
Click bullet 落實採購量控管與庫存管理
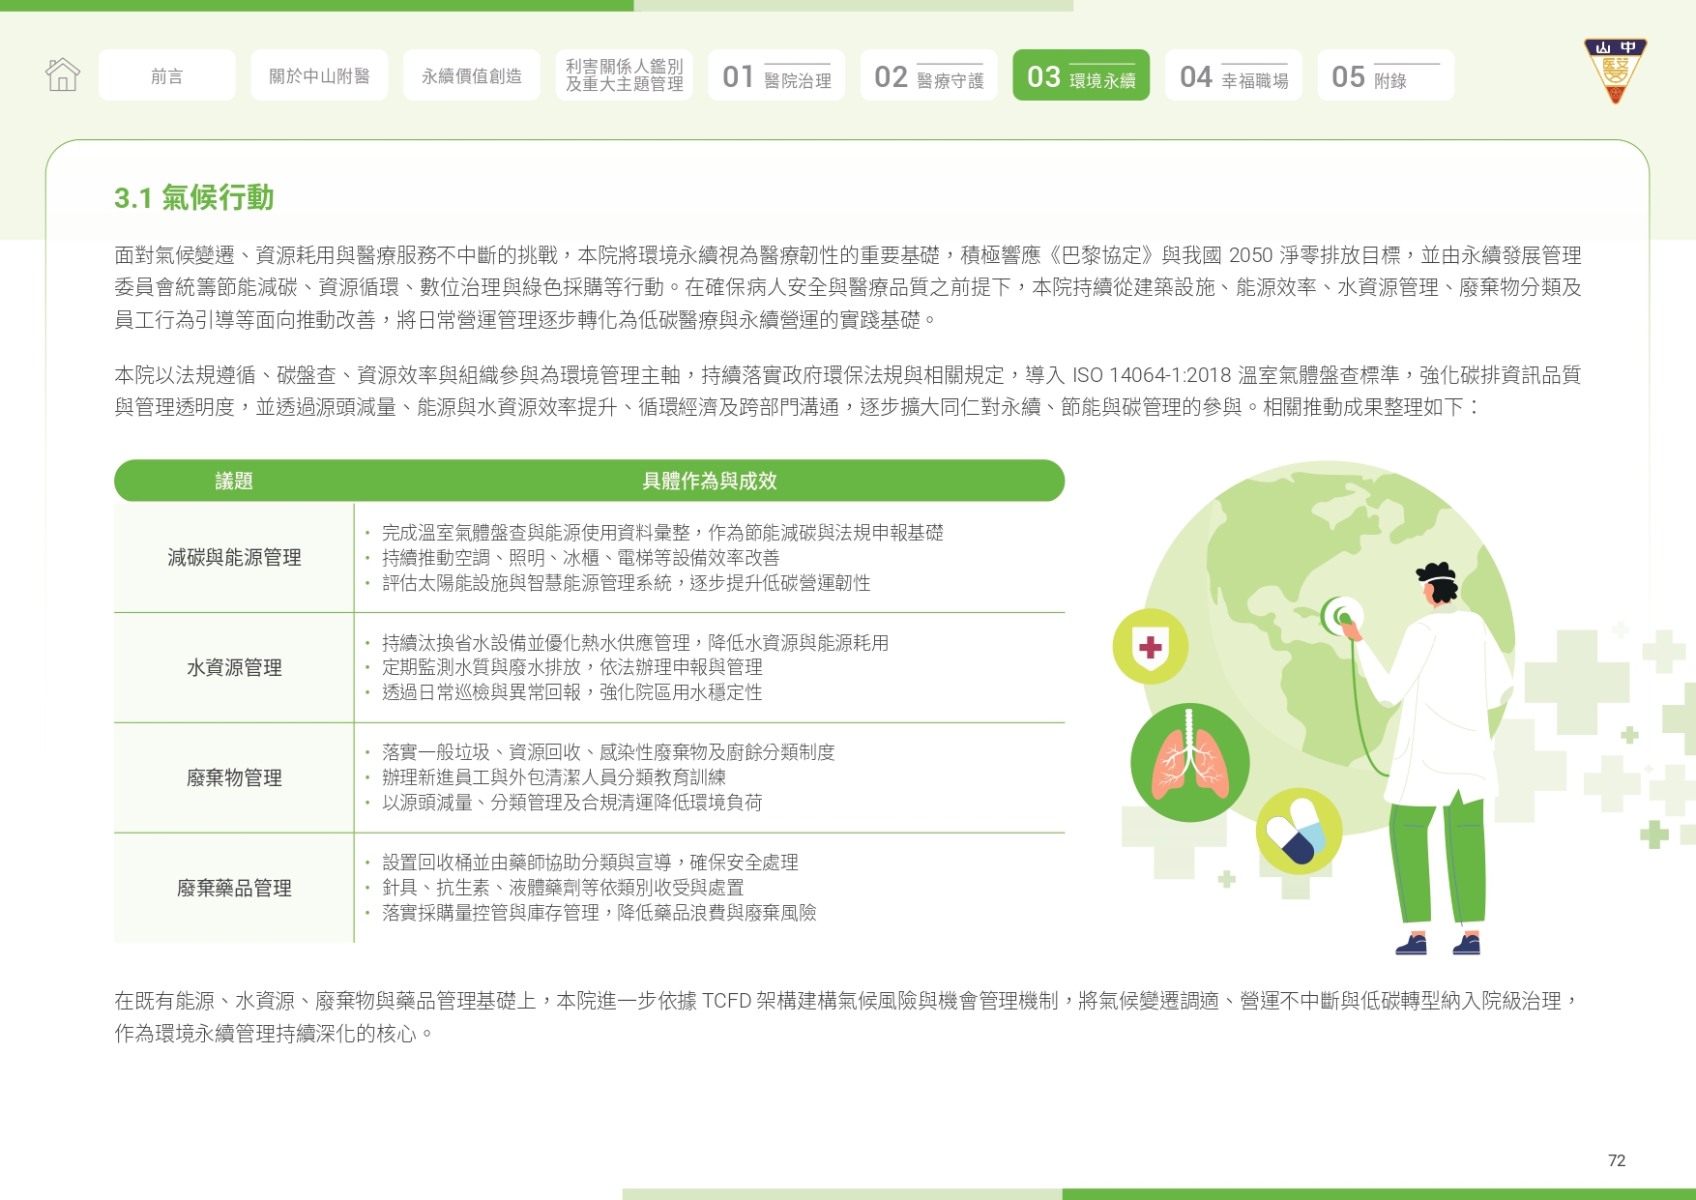coord(599,912)
